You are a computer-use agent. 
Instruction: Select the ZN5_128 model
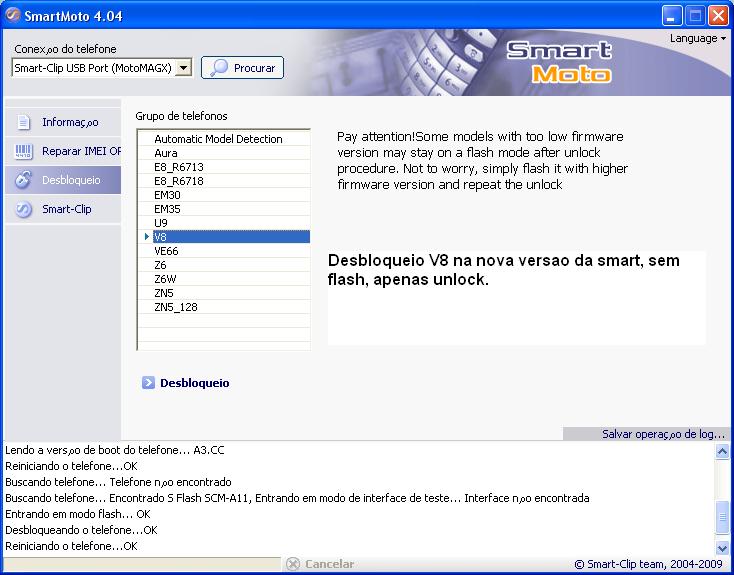click(225, 307)
